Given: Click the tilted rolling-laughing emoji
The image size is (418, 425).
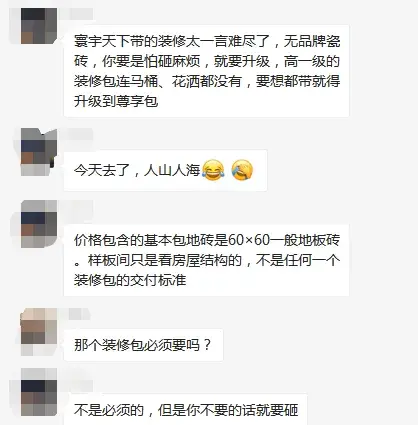Looking at the screenshot, I should [x=242, y=170].
